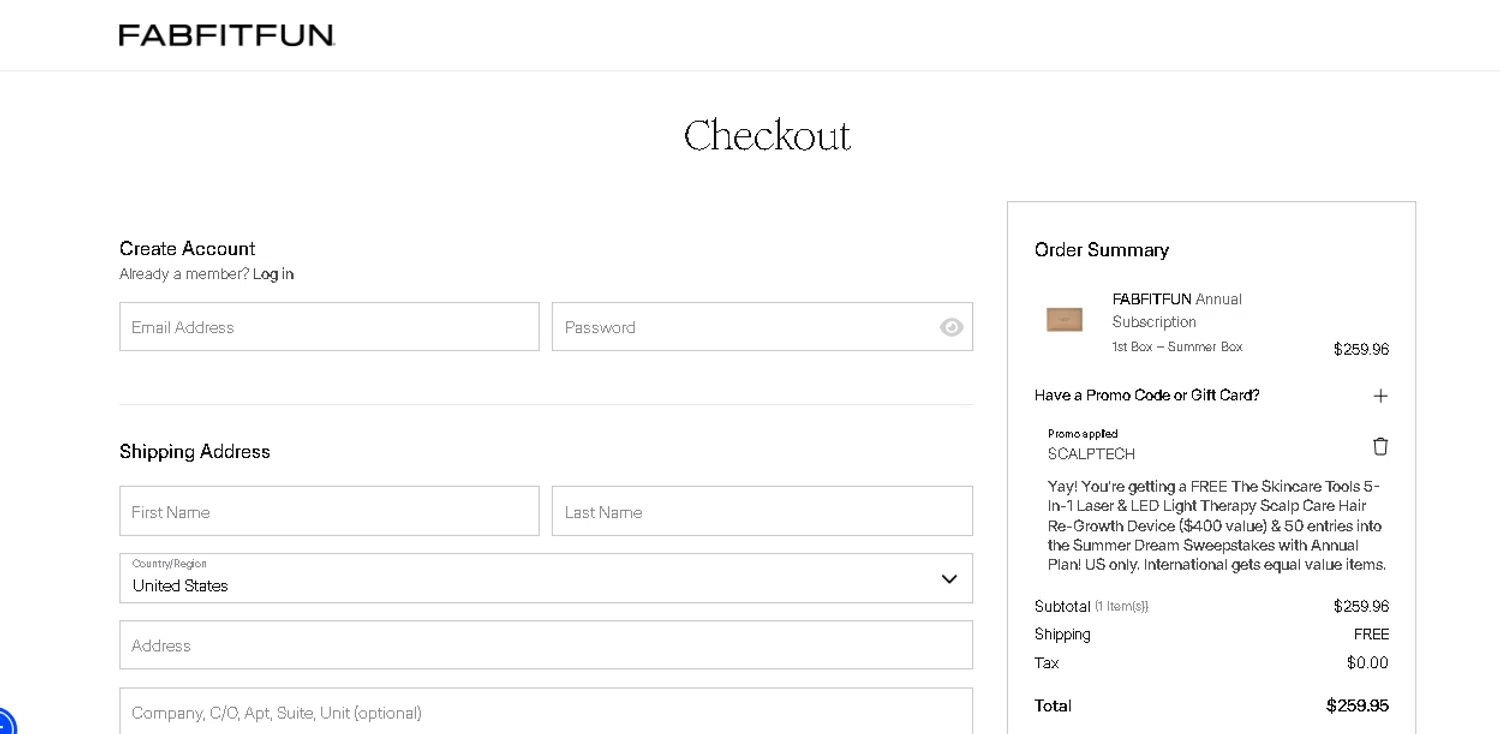Focus the Email Address field
This screenshot has height=734, width=1500.
(x=329, y=327)
